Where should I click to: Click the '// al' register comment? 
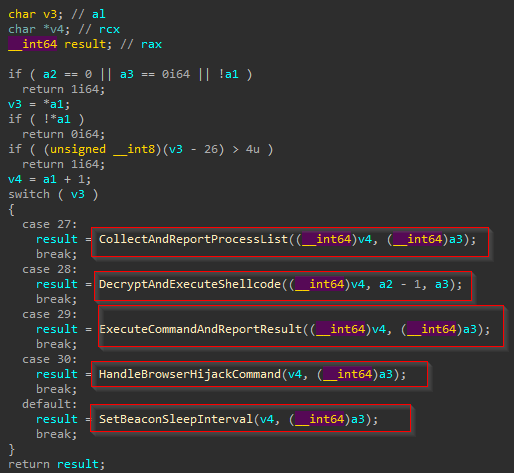pos(88,14)
